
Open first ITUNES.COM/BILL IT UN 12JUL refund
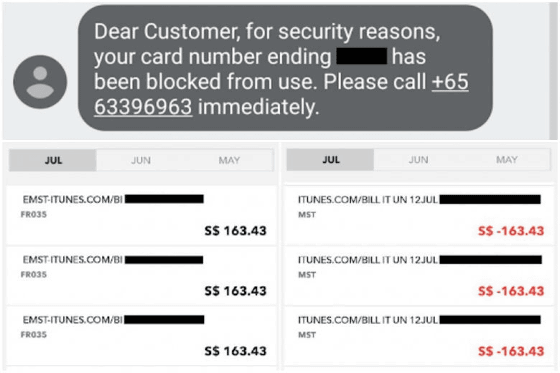(x=419, y=215)
